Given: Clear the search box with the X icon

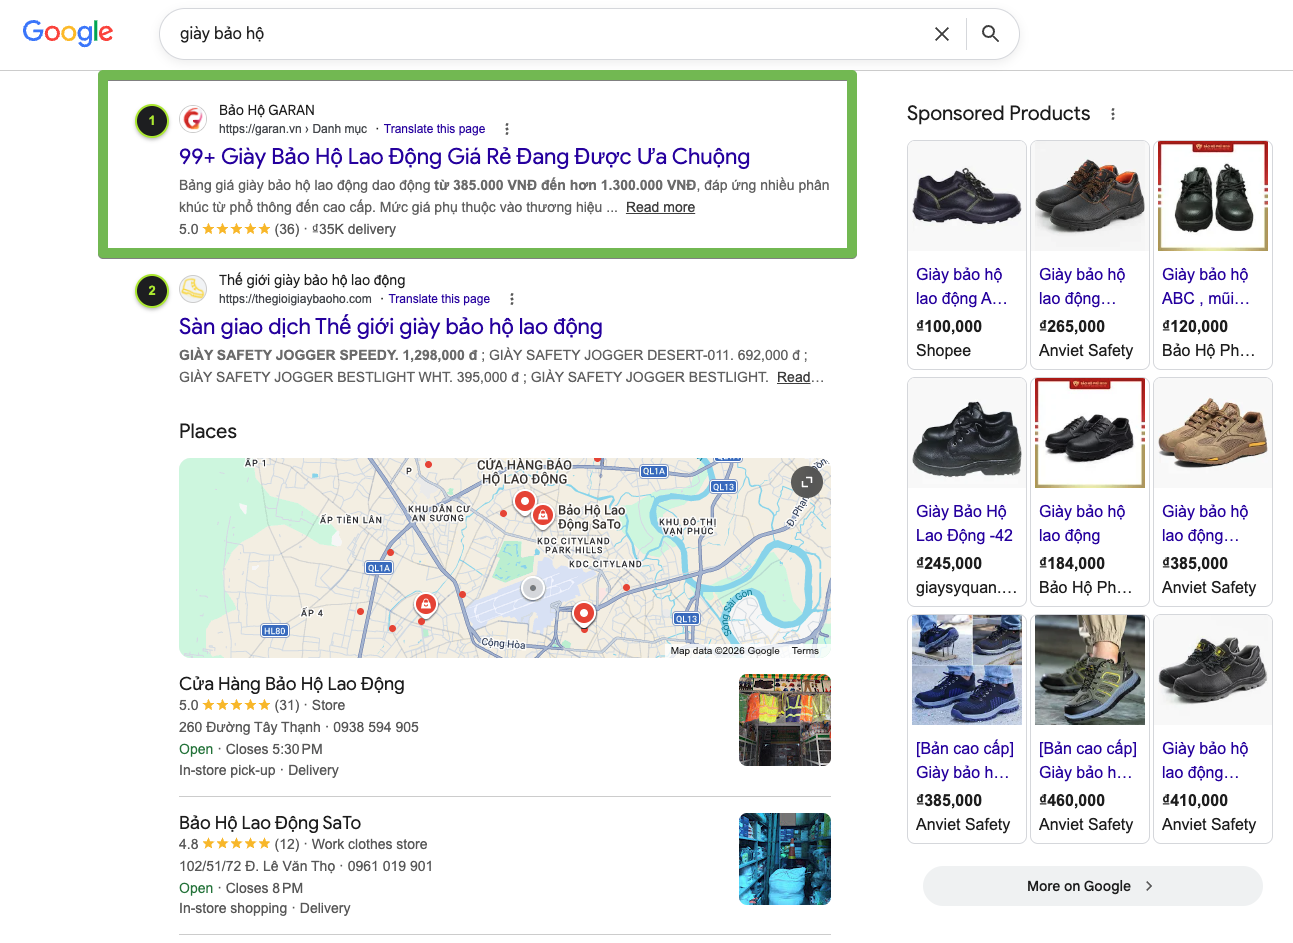Looking at the screenshot, I should [x=941, y=34].
